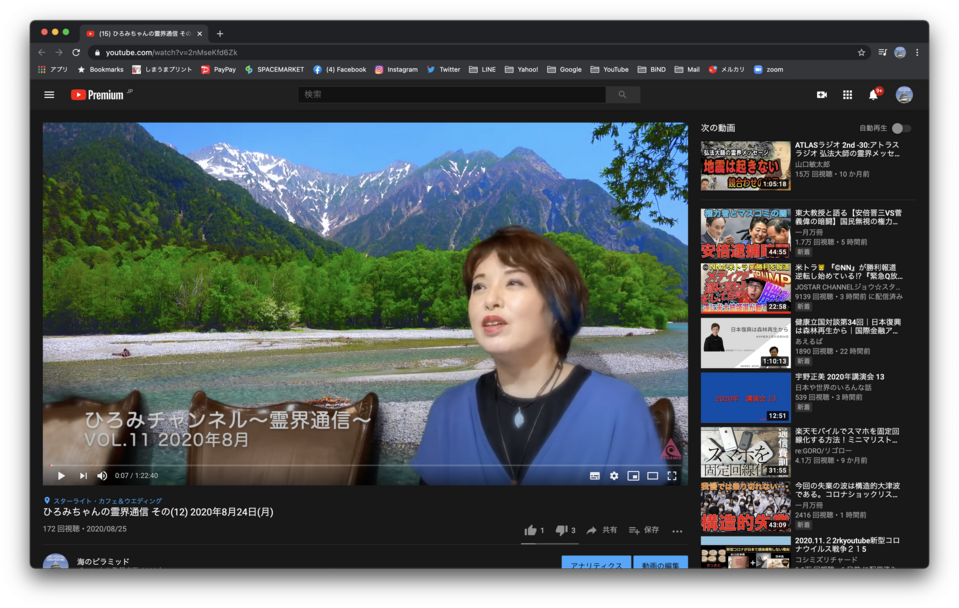
Task: Enter fullscreen mode in video player
Action: [x=672, y=476]
